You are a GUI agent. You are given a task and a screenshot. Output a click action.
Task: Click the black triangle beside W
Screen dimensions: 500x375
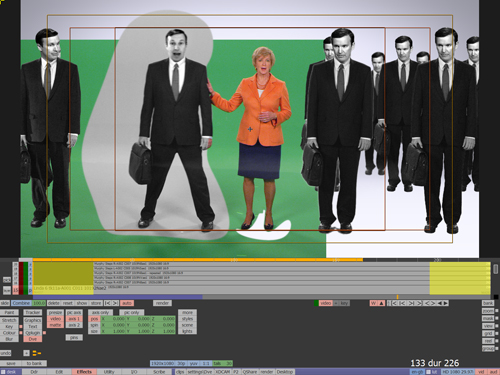pos(381,303)
